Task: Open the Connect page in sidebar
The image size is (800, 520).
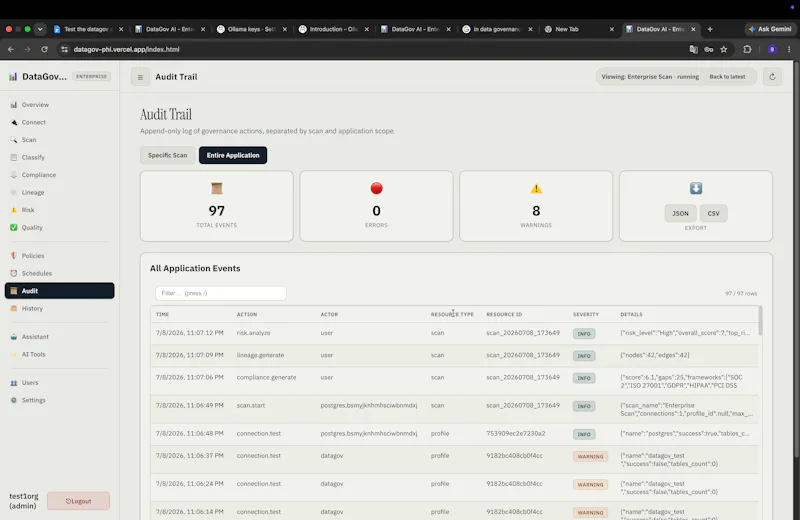Action: click(33, 122)
